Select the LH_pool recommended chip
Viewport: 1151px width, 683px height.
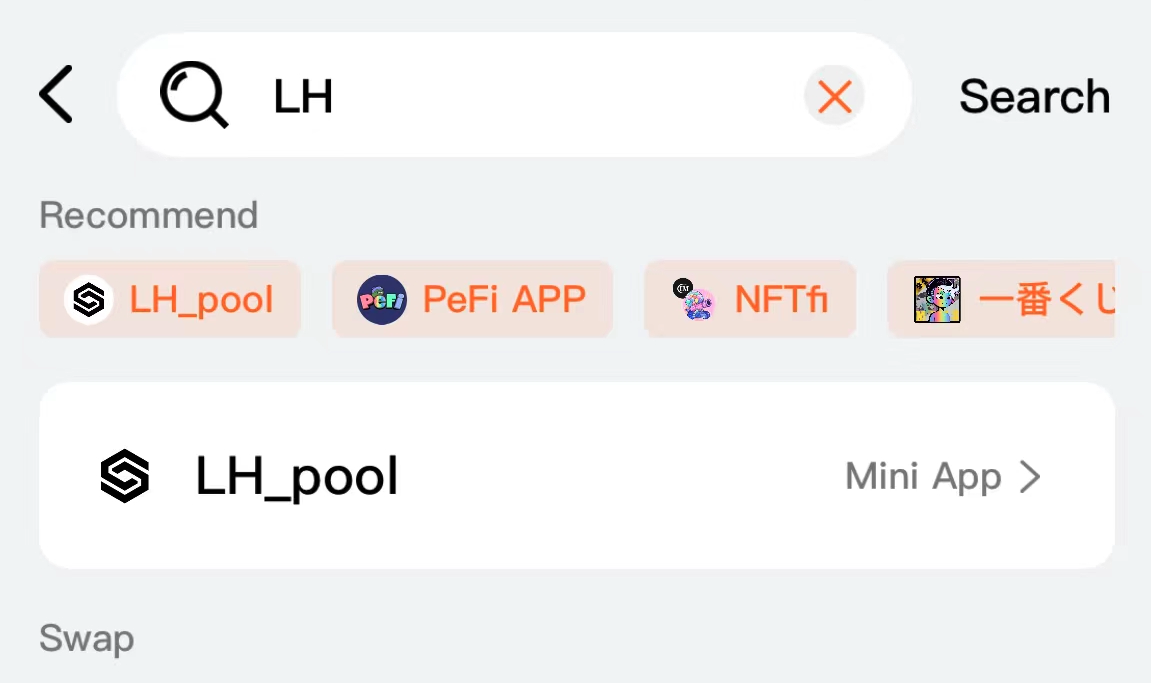point(170,299)
